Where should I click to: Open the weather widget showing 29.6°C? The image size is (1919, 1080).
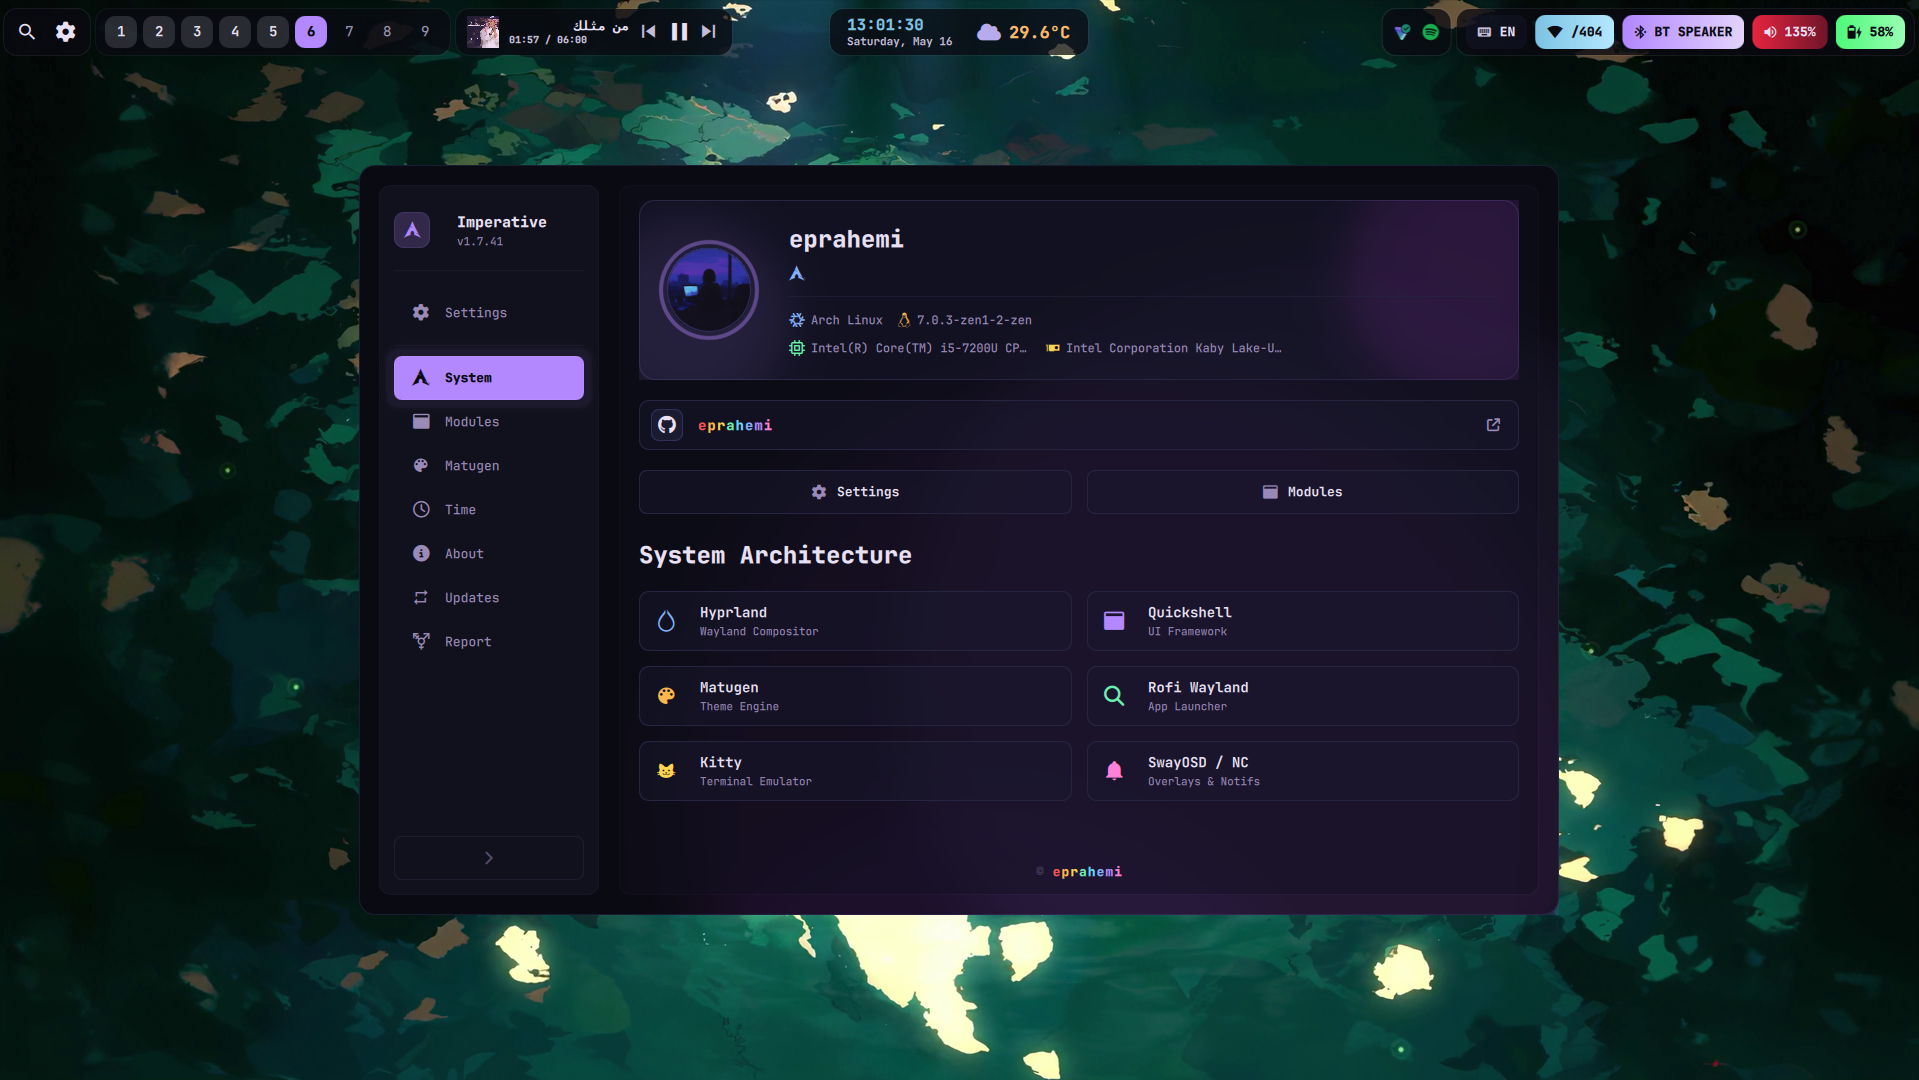[x=1023, y=32]
